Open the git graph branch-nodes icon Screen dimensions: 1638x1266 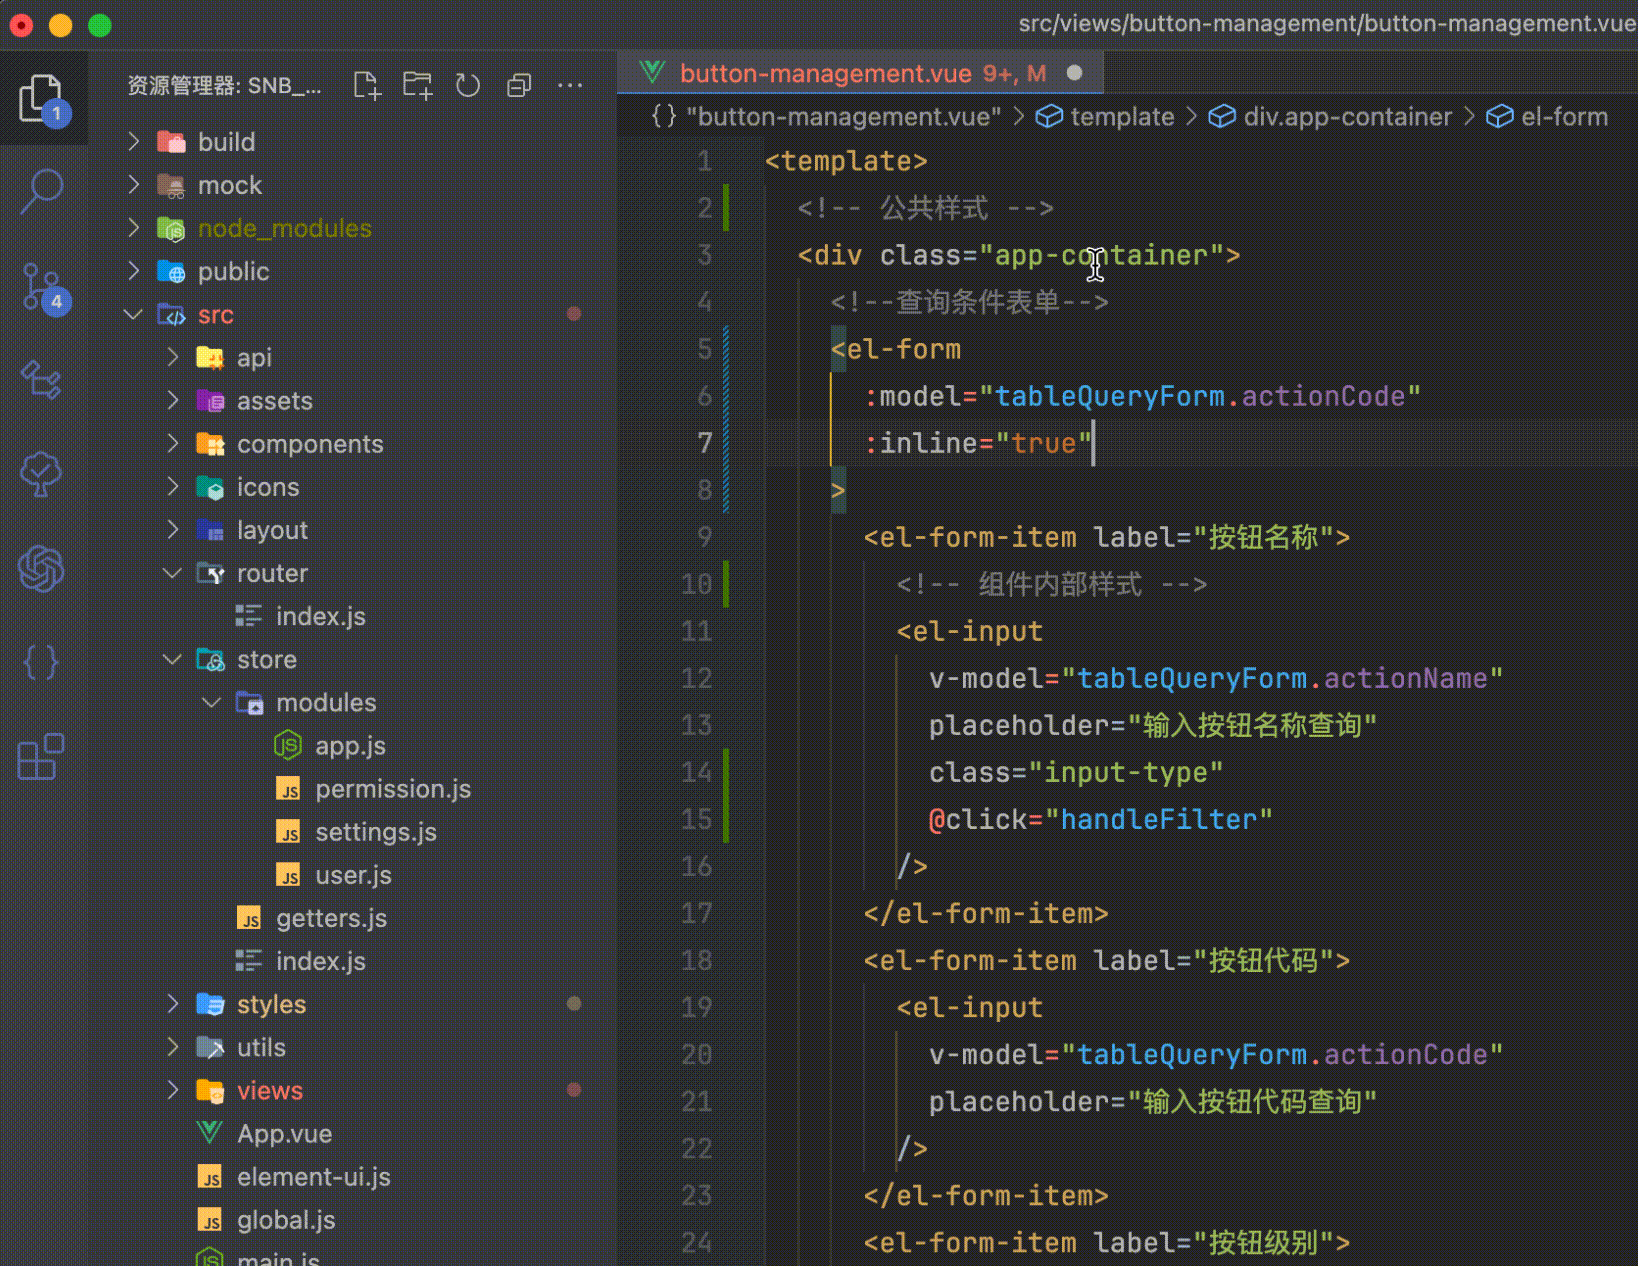[42, 379]
